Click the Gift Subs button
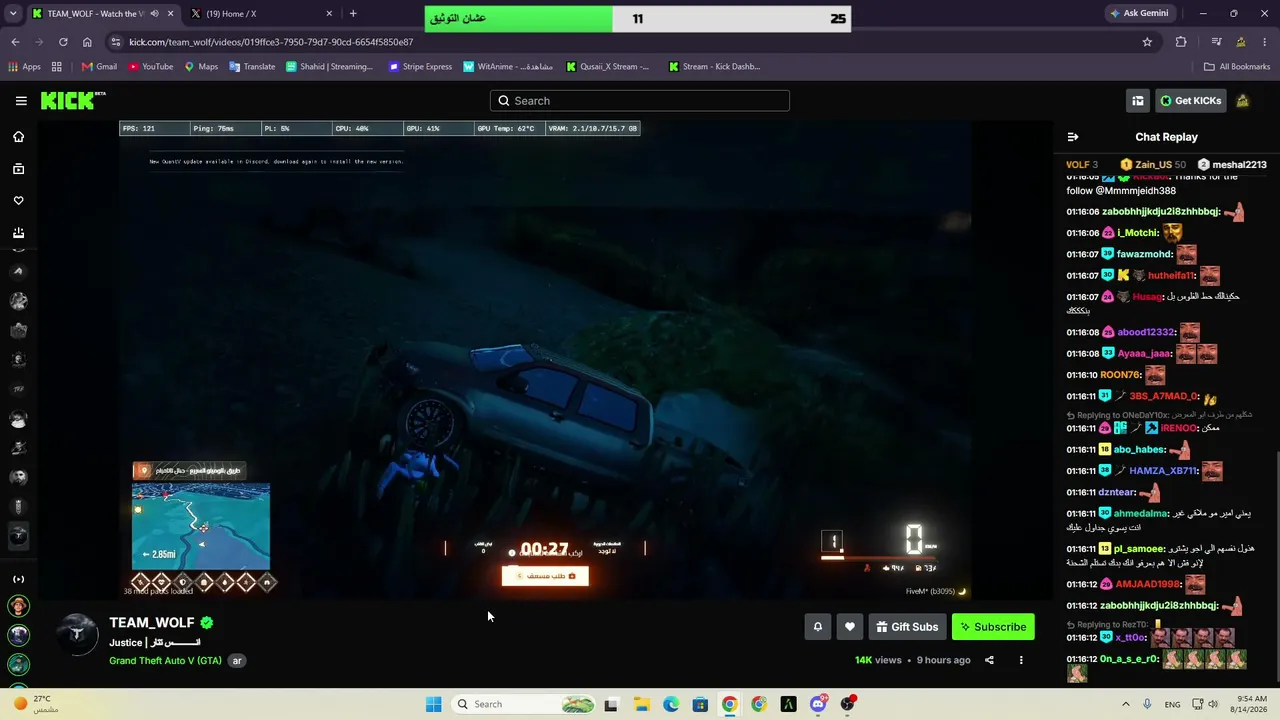The image size is (1280, 720). tap(907, 627)
